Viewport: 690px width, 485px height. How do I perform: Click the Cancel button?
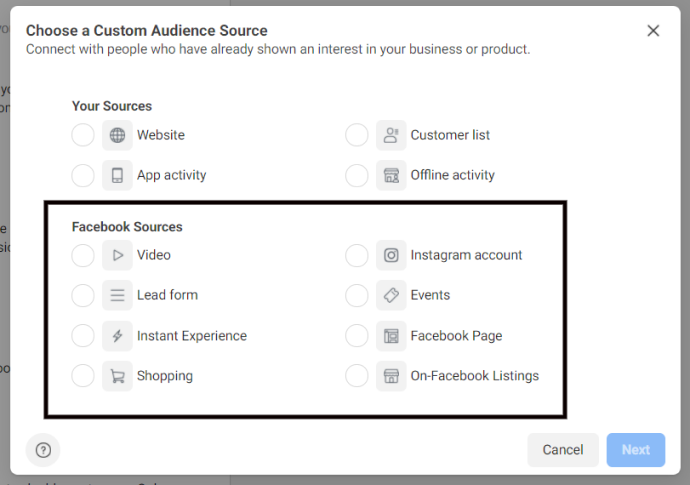click(563, 450)
